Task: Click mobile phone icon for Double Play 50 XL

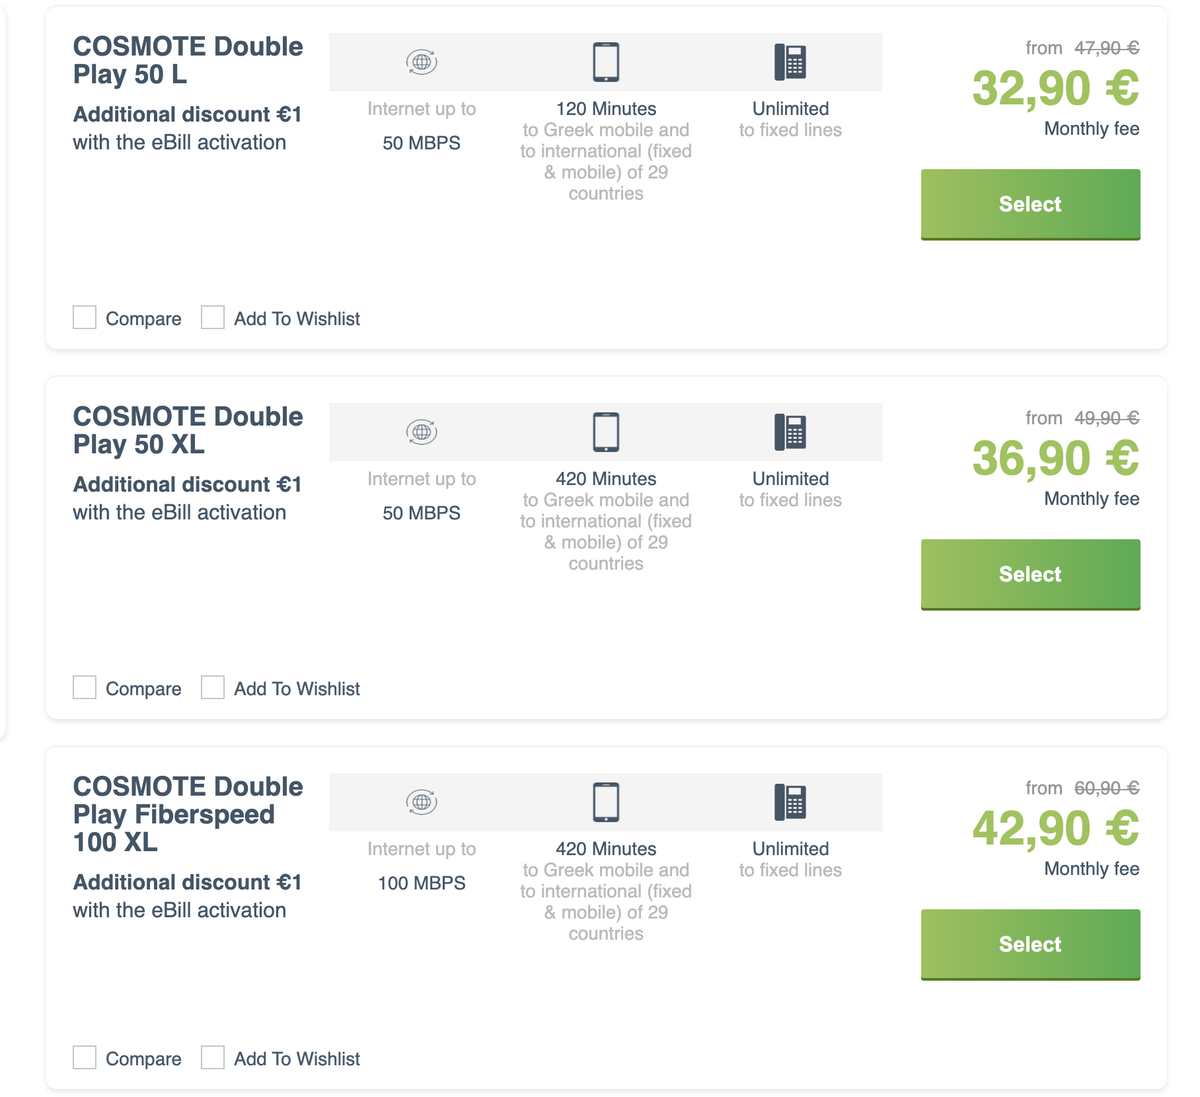Action: pos(606,432)
